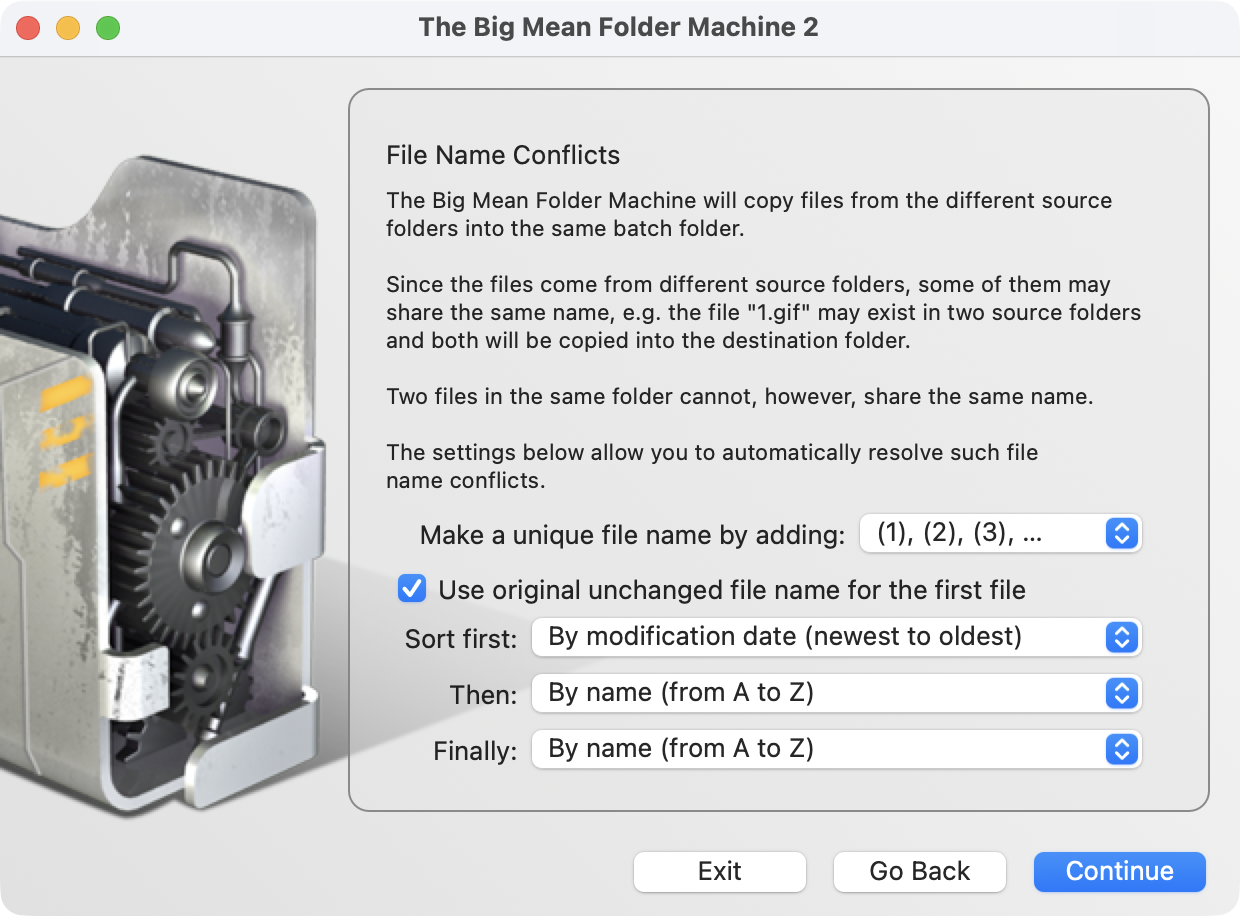This screenshot has height=916, width=1240.
Task: Minimize window with yellow button
Action: [x=68, y=28]
